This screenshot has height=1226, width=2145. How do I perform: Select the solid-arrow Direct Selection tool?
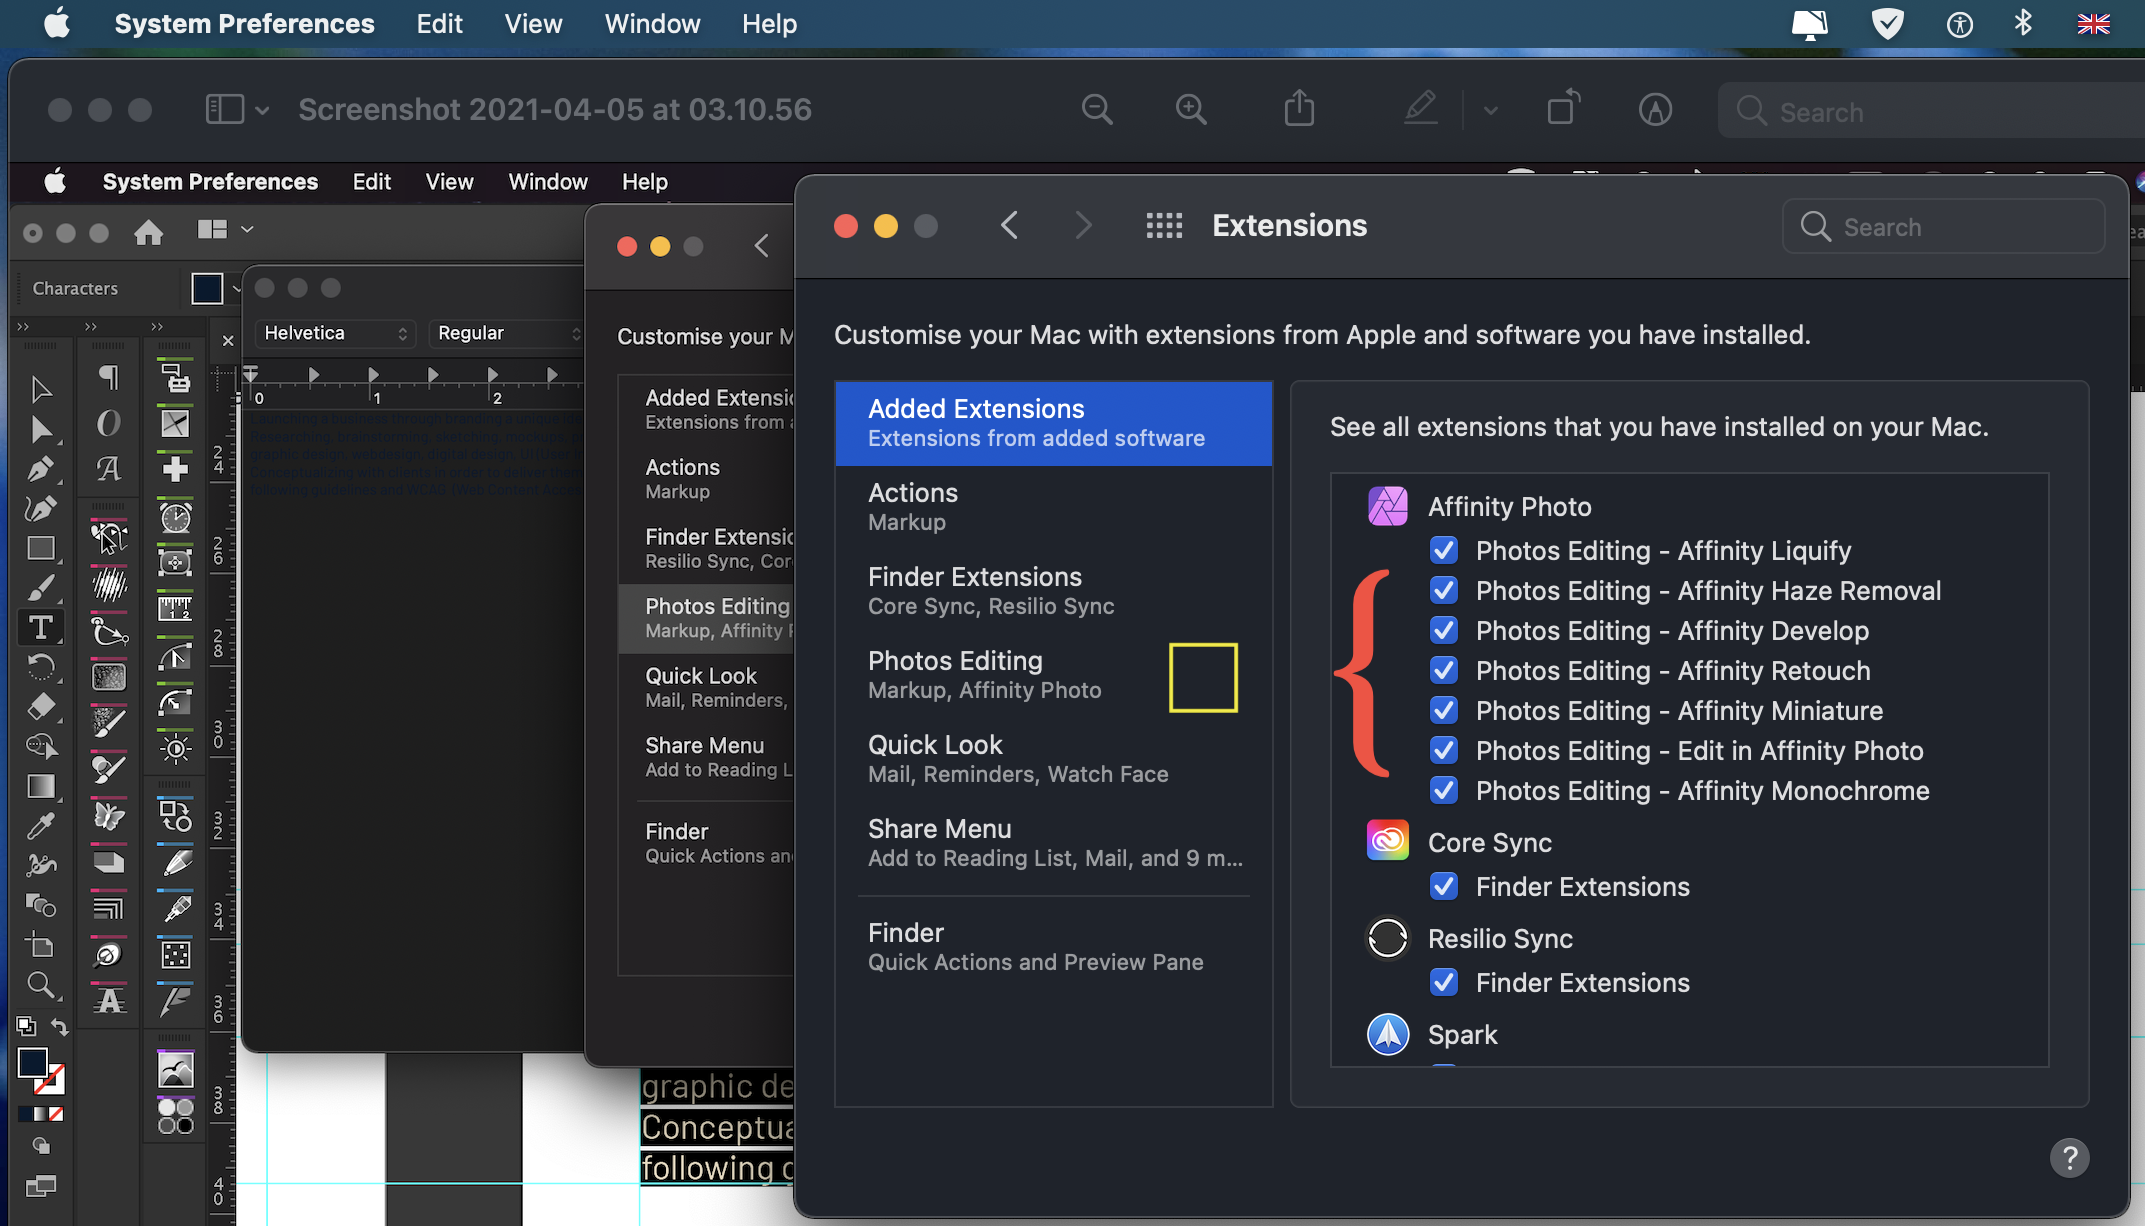point(41,429)
